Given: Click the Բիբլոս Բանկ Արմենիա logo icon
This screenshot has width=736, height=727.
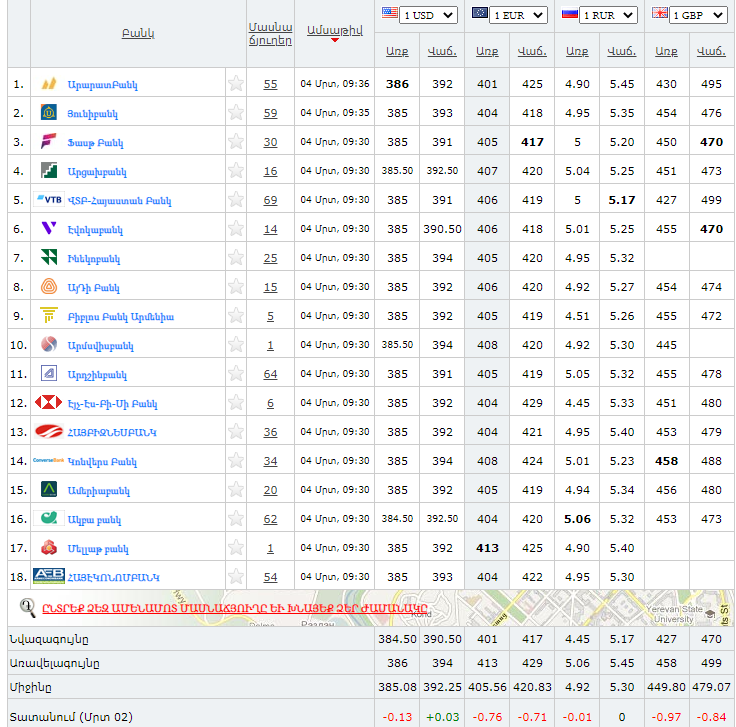Looking at the screenshot, I should (49, 315).
